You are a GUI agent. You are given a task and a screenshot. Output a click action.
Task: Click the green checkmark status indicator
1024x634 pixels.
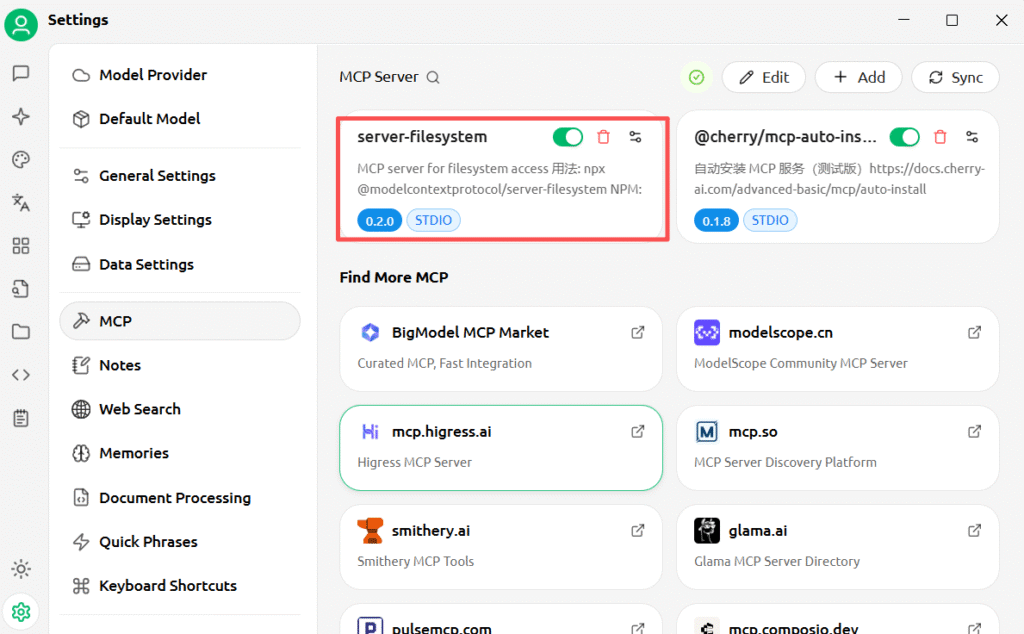click(x=697, y=77)
